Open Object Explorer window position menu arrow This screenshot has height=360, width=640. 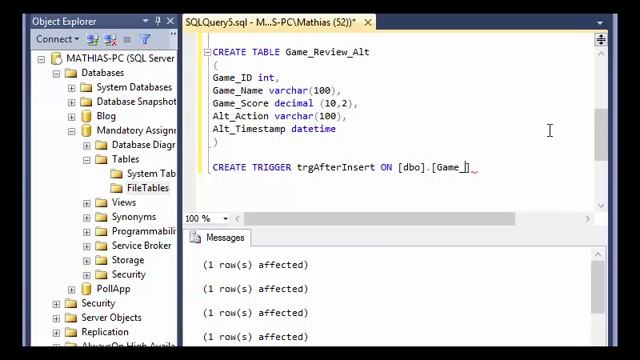(145, 21)
